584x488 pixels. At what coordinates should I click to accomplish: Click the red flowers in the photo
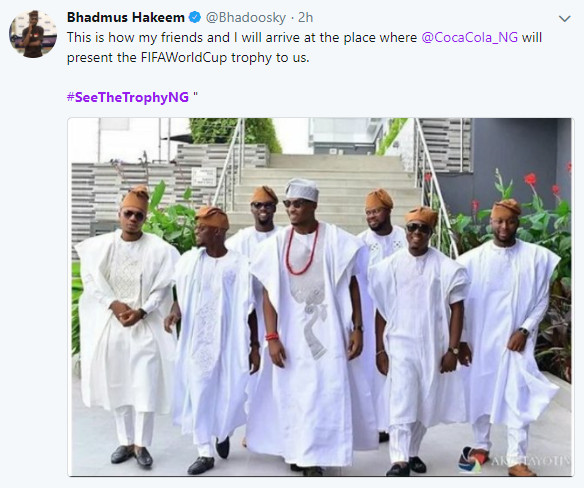click(530, 179)
